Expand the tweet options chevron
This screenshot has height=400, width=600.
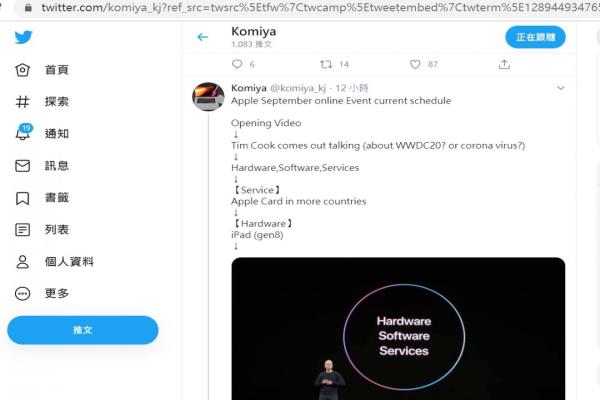561,88
